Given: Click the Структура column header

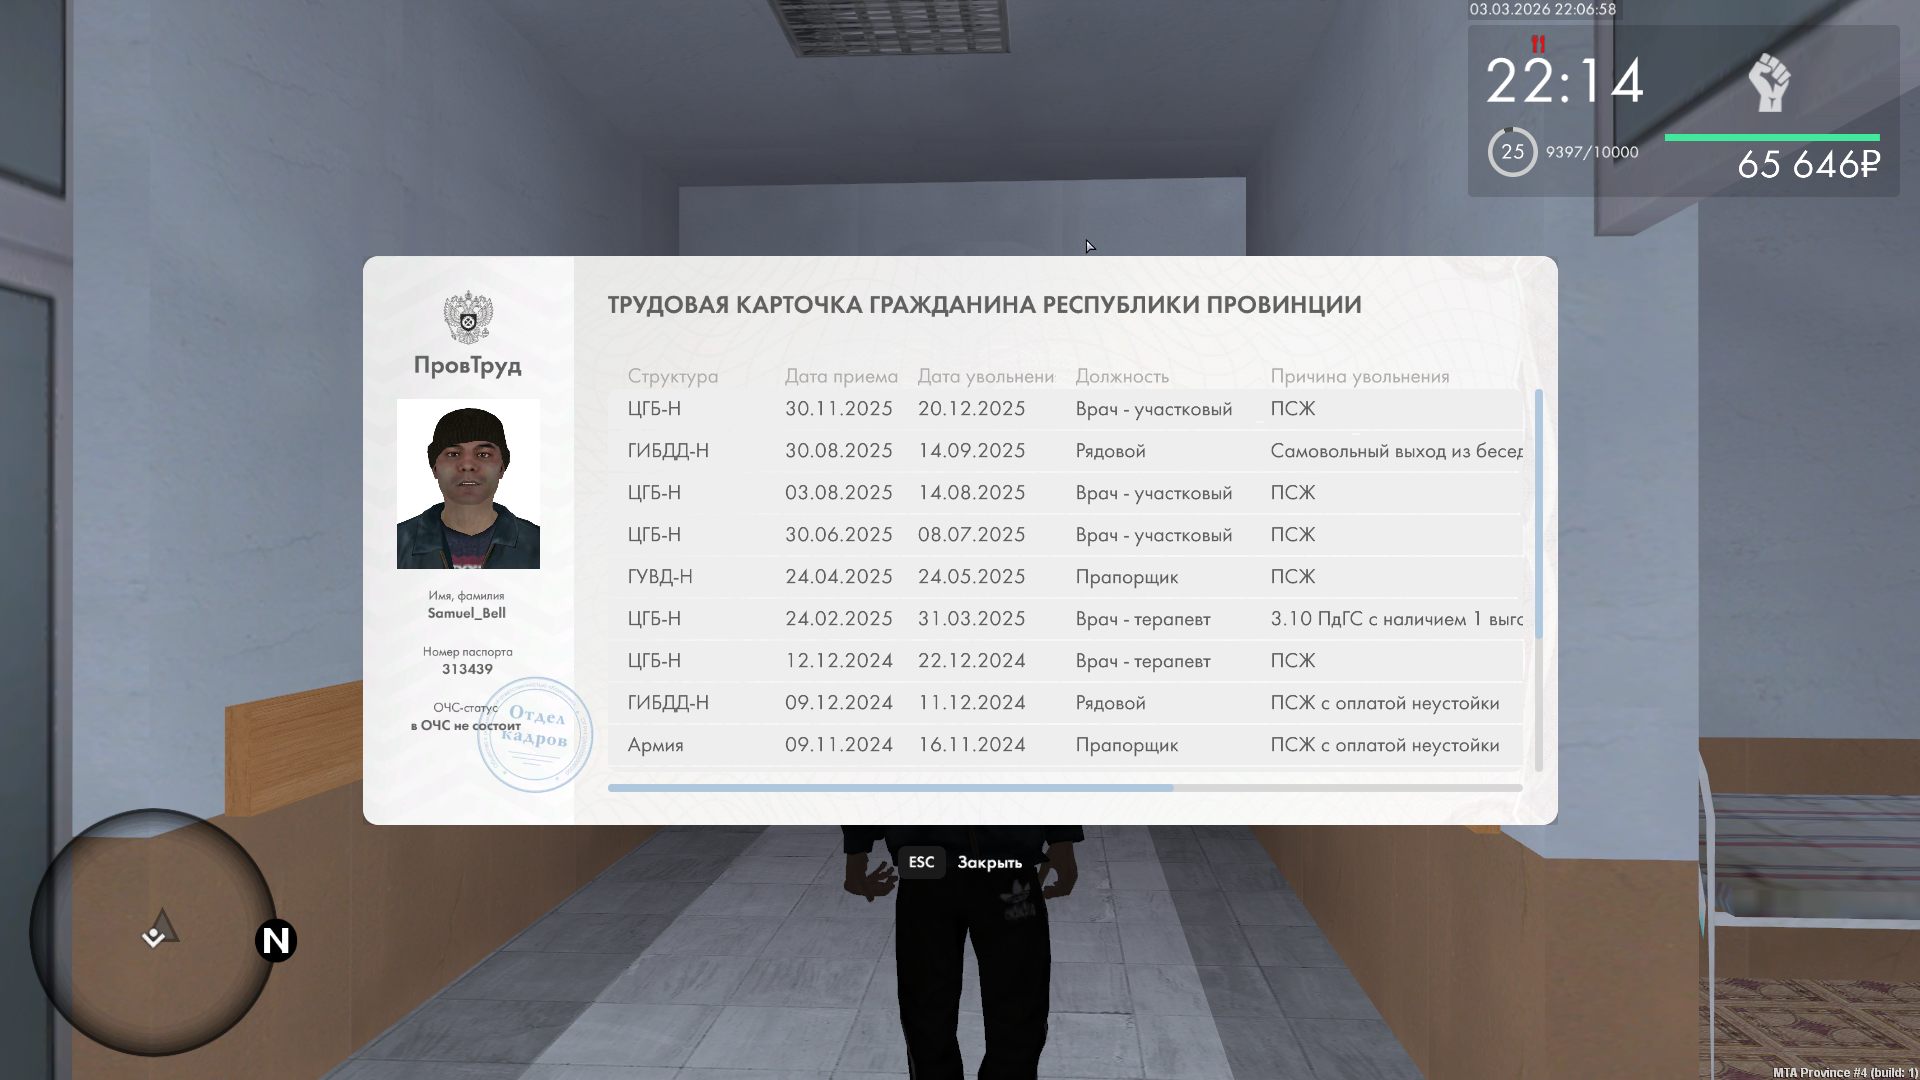Looking at the screenshot, I should point(673,376).
